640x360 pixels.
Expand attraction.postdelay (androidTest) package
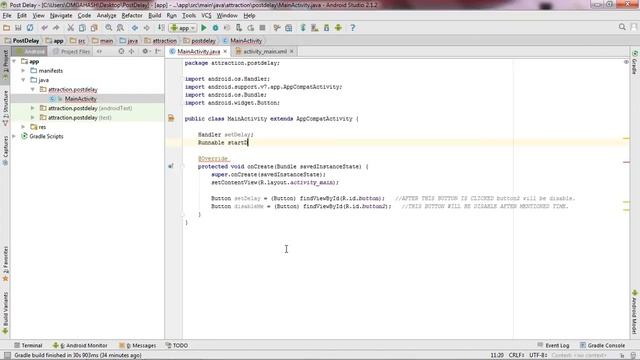pyautogui.click(x=33, y=108)
